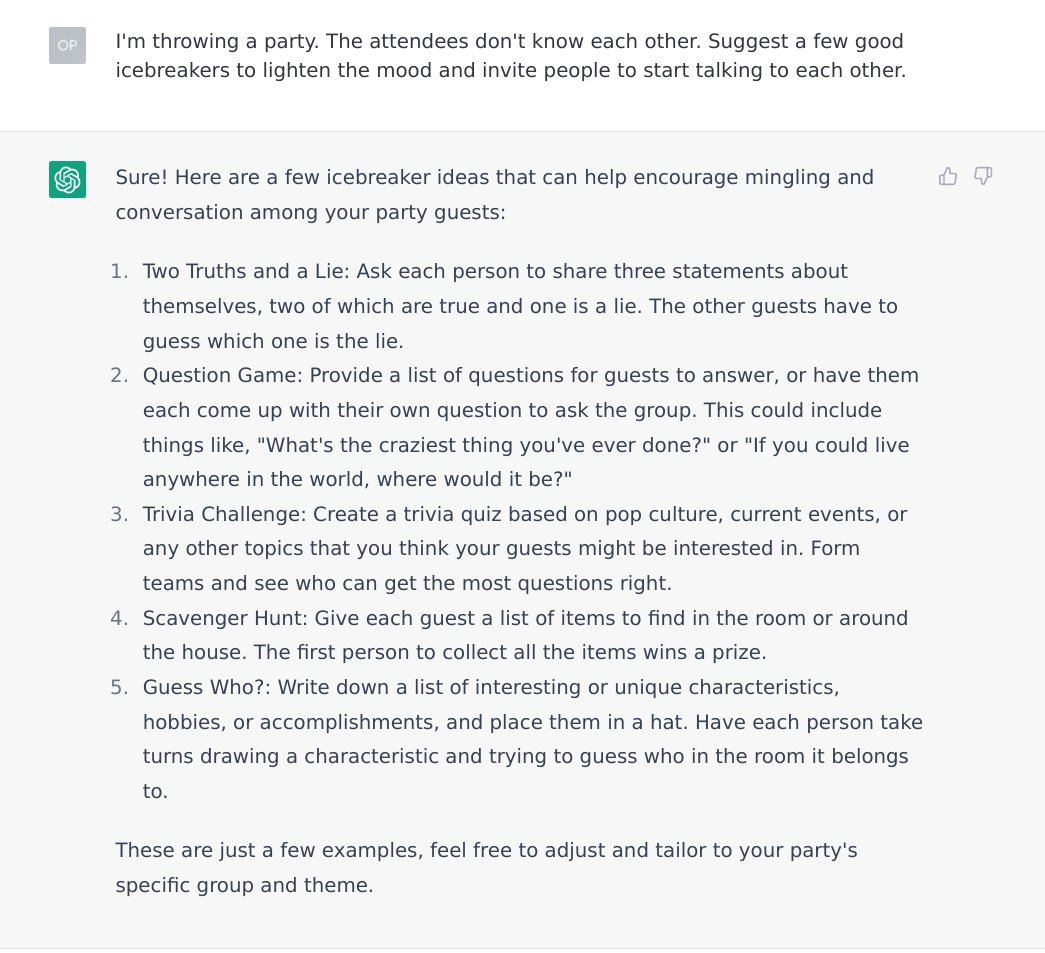The height and width of the screenshot is (953, 1045).
Task: Click the thumbs up icon
Action: tap(948, 176)
